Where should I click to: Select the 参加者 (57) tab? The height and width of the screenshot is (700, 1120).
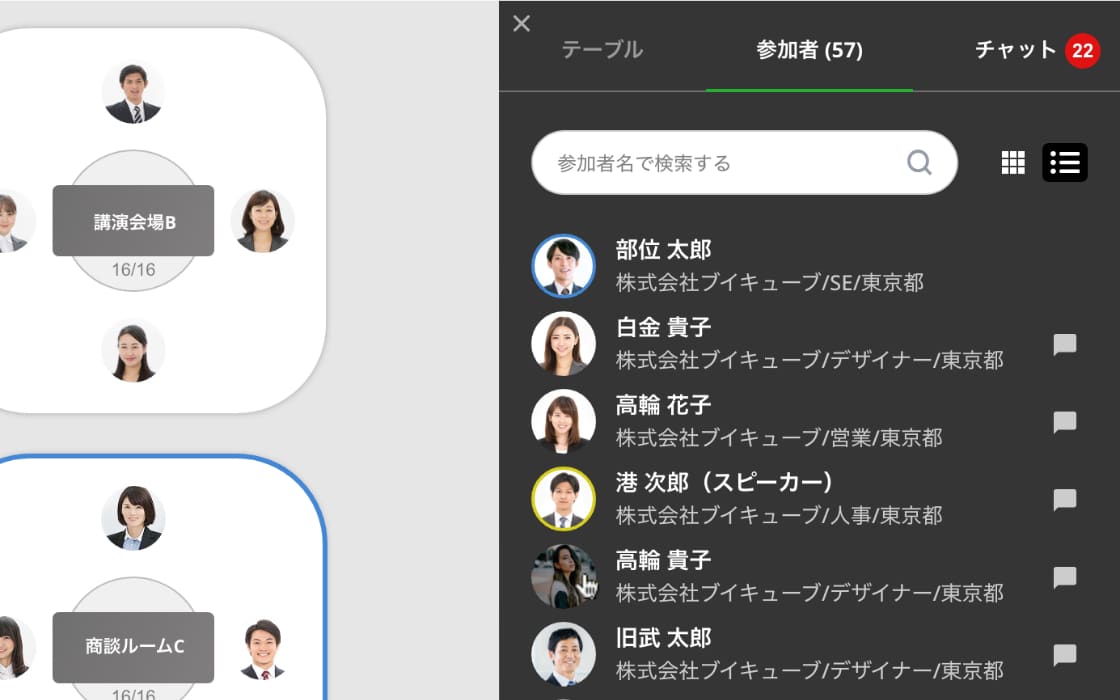pos(809,49)
